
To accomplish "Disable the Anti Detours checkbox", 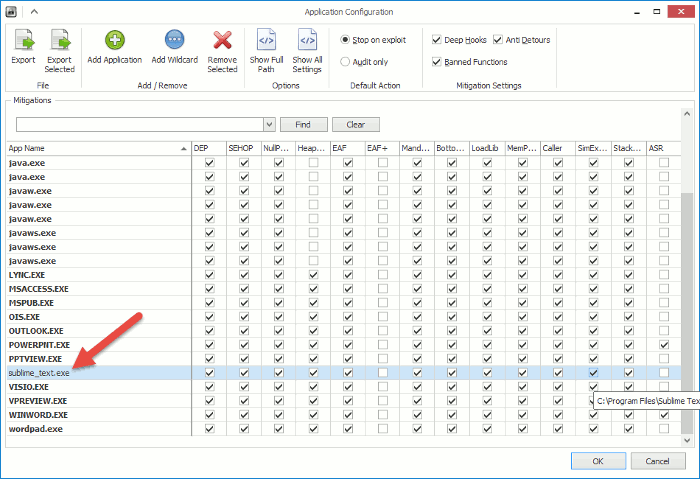I will (x=498, y=40).
